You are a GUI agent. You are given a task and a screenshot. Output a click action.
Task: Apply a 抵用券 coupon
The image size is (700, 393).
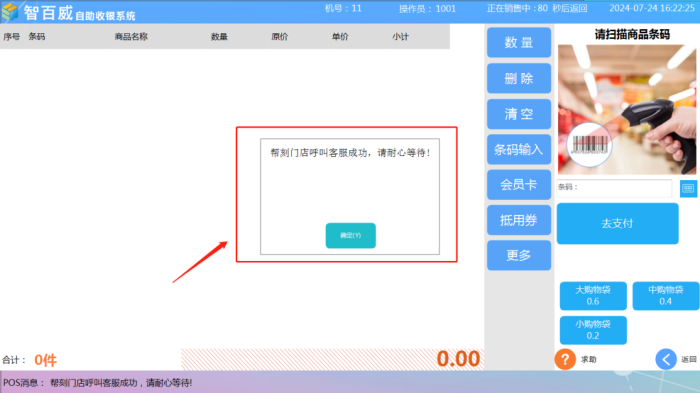click(x=519, y=220)
